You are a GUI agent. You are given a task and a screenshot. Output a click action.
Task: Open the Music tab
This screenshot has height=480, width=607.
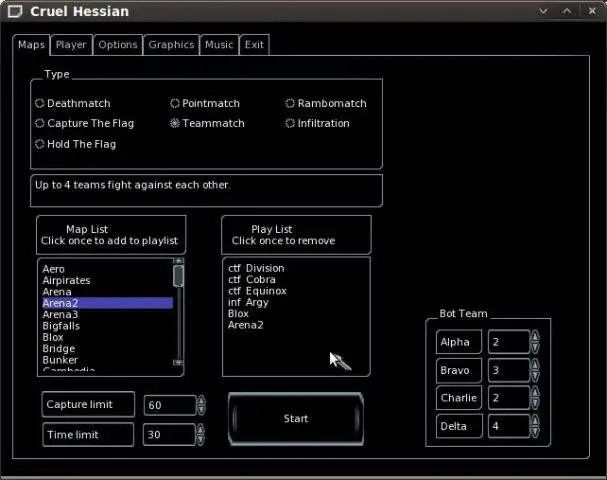coord(219,45)
